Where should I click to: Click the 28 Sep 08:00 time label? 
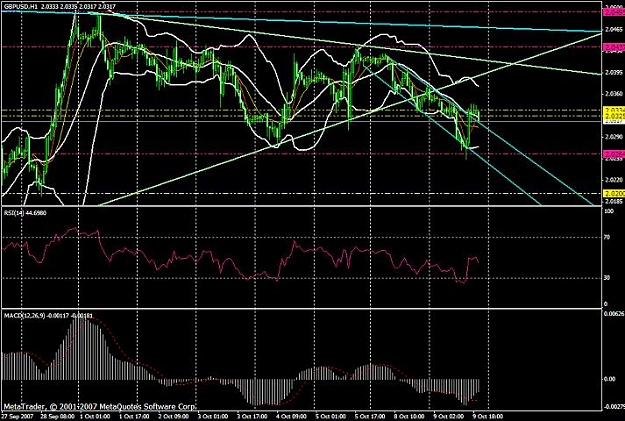click(x=58, y=416)
